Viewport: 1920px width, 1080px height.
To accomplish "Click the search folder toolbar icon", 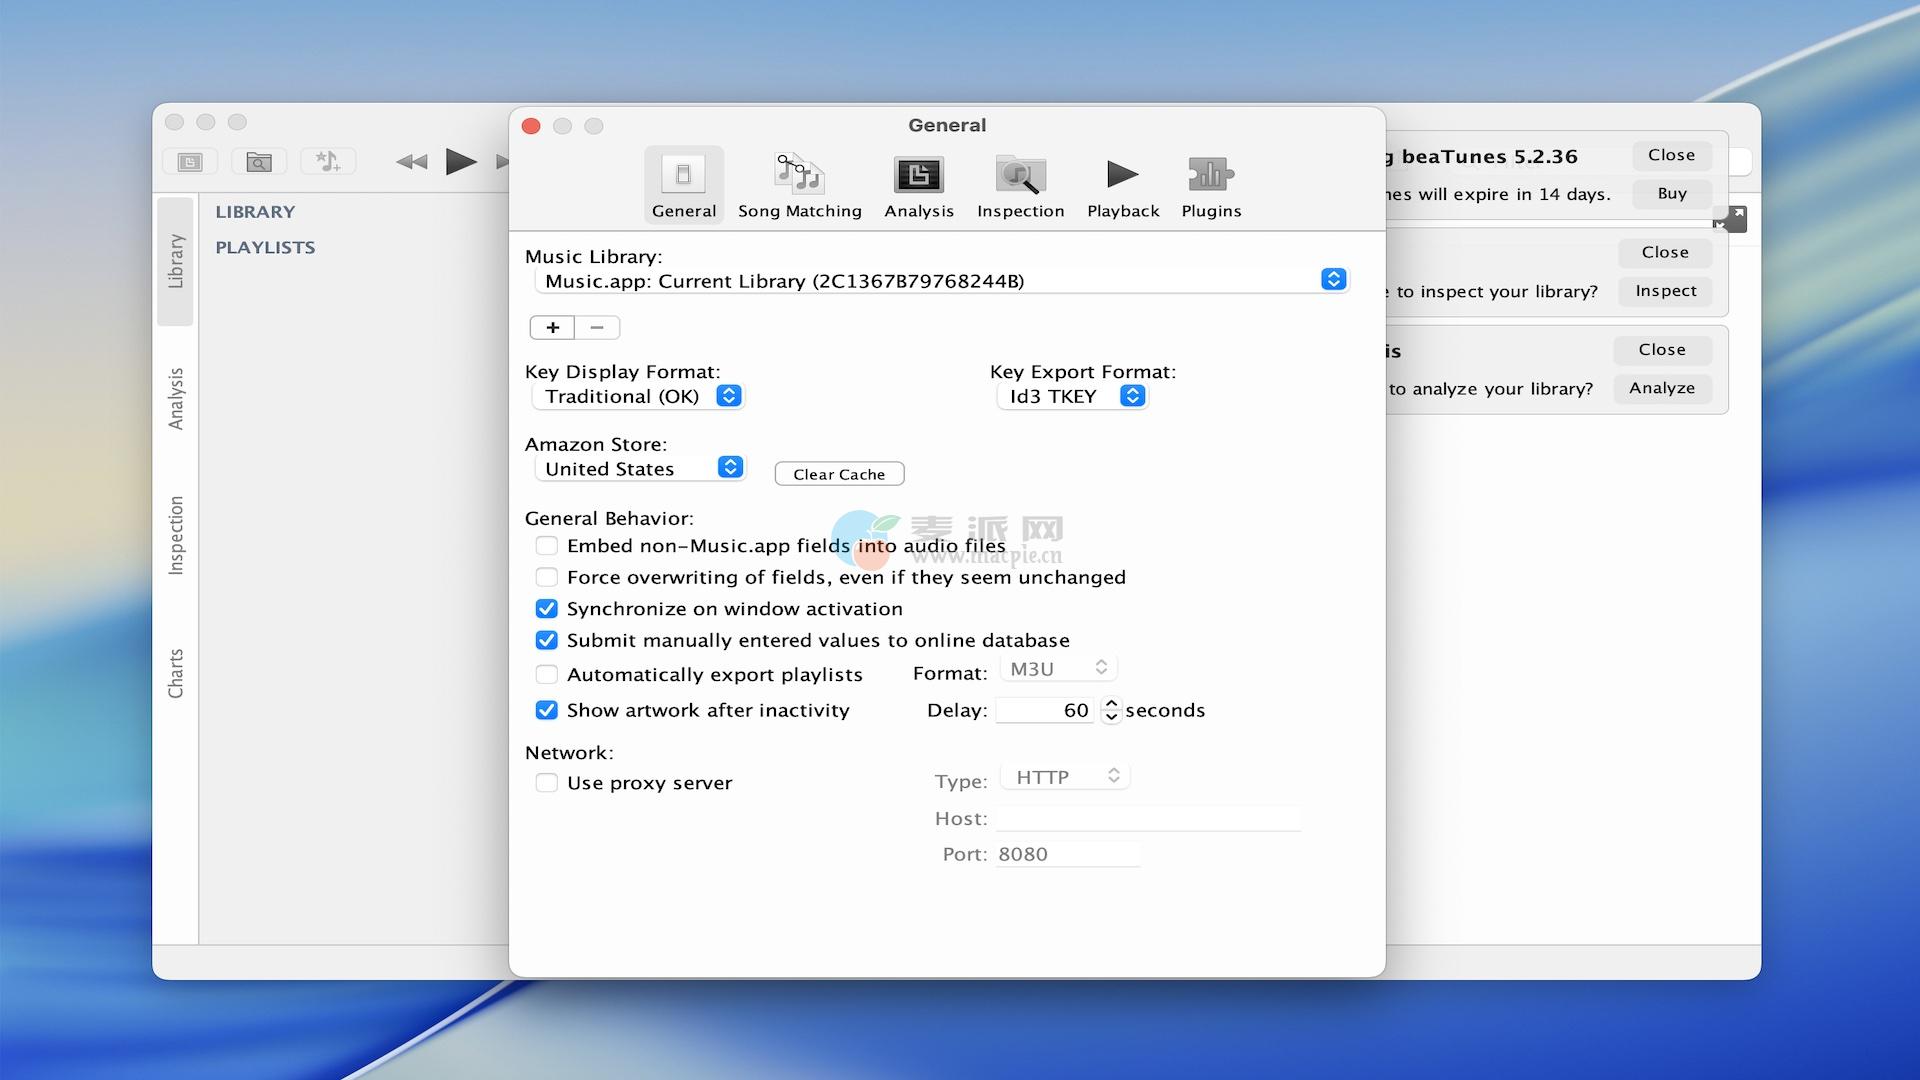I will click(x=259, y=161).
